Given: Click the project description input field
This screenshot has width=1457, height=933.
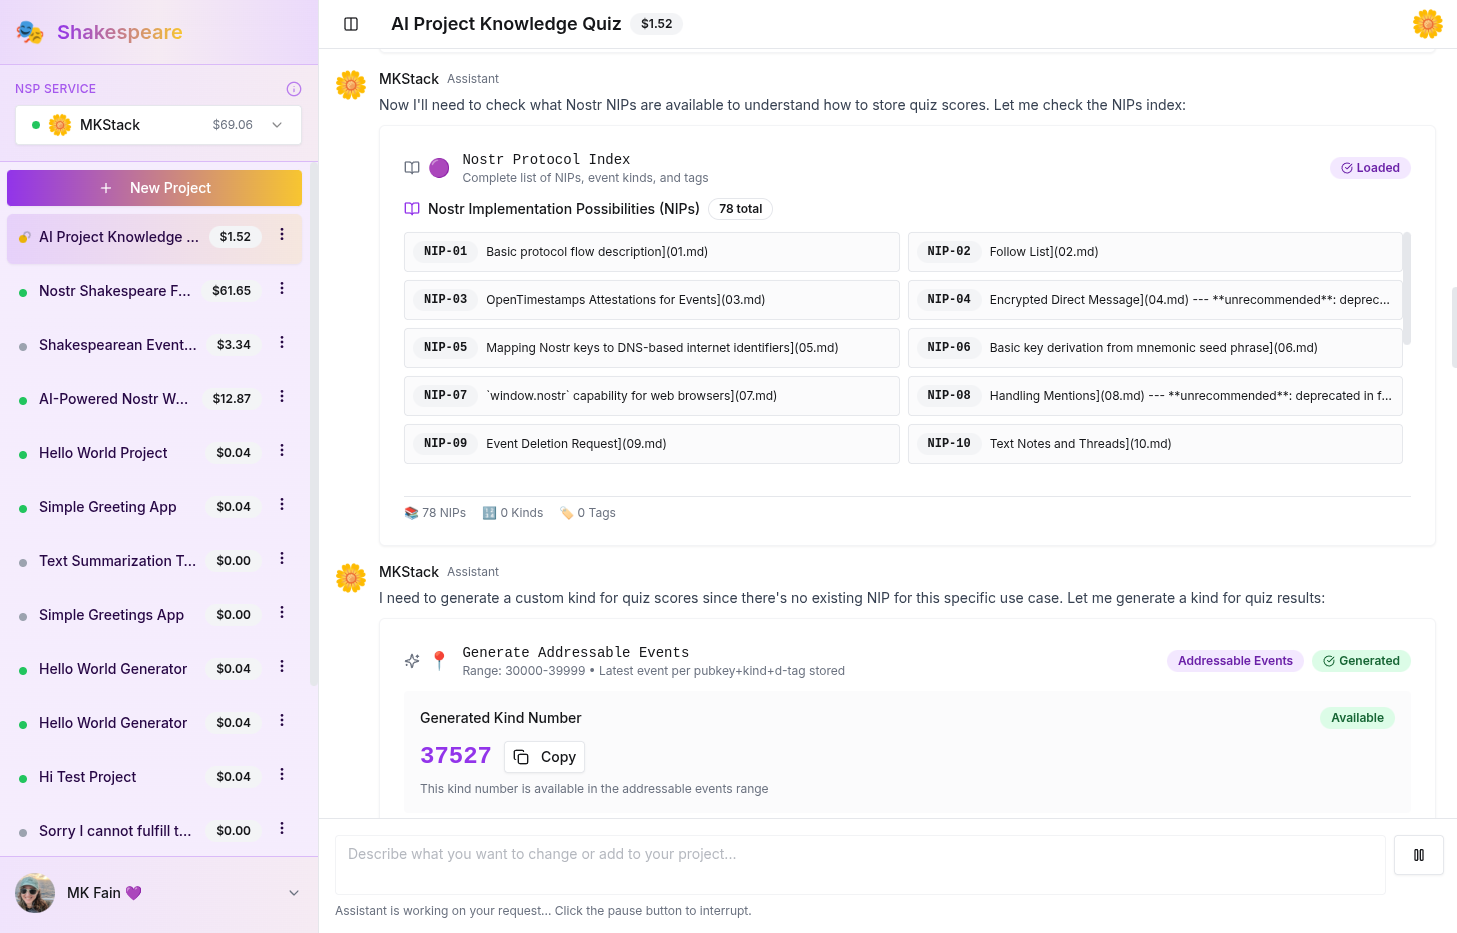Looking at the screenshot, I should click(x=860, y=864).
